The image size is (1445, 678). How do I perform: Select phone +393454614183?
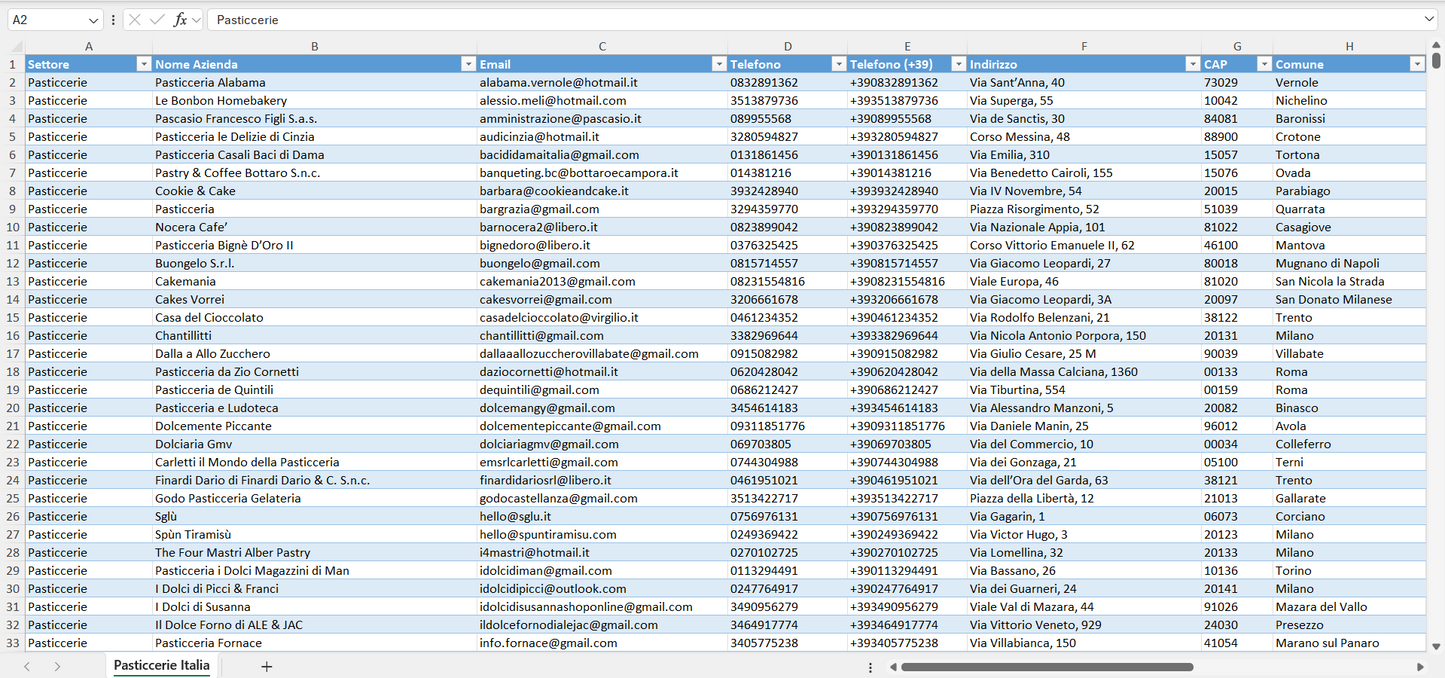point(907,408)
